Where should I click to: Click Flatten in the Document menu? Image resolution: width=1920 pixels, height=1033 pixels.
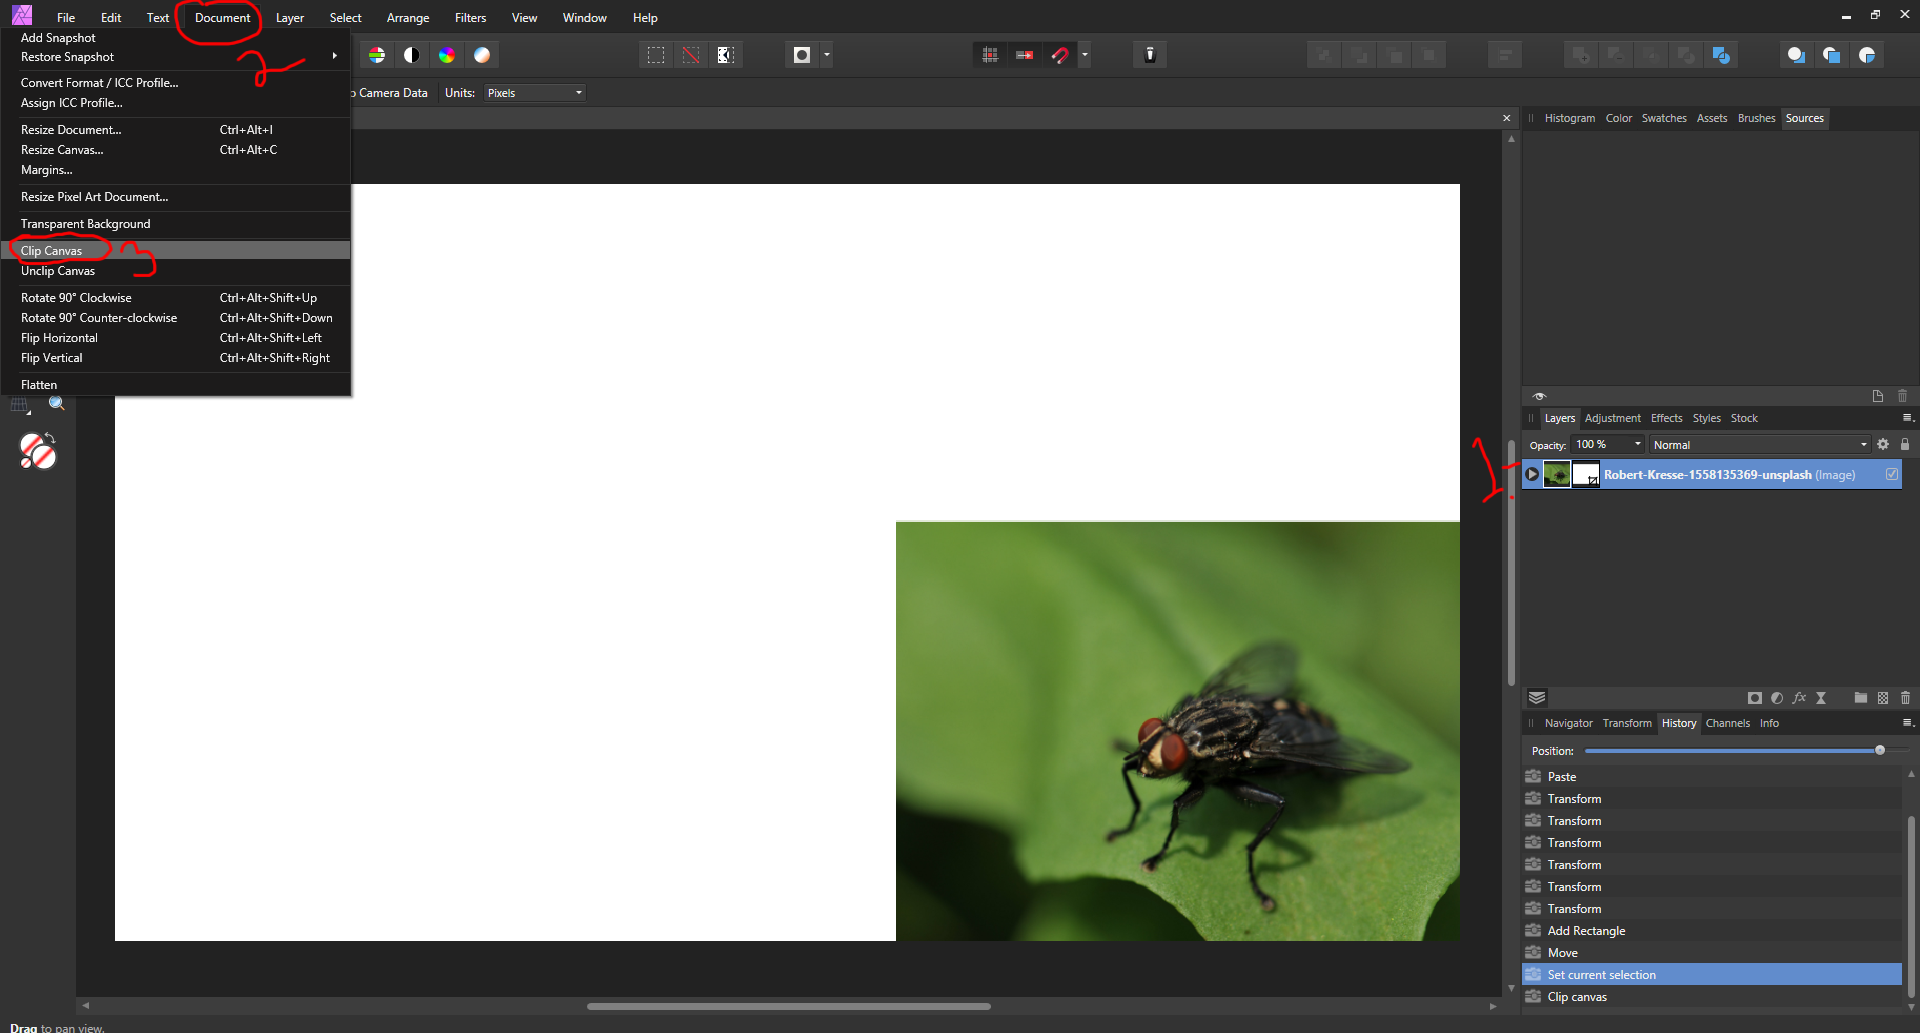tap(176, 385)
